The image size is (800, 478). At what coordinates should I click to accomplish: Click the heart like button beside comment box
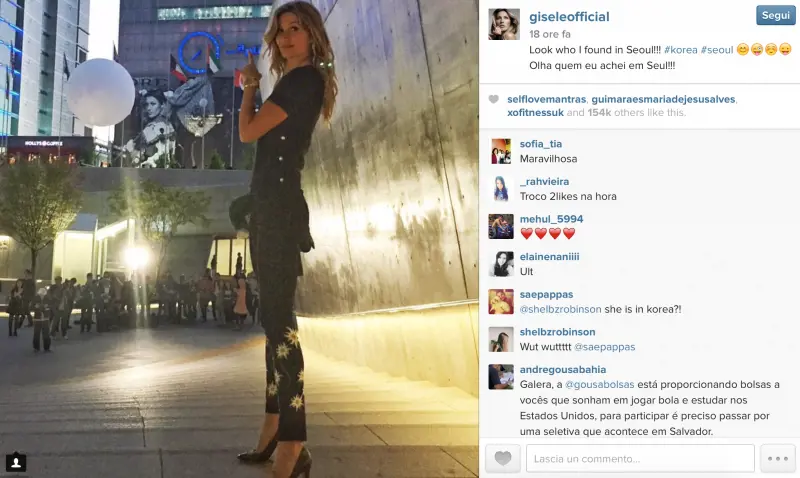[x=503, y=458]
